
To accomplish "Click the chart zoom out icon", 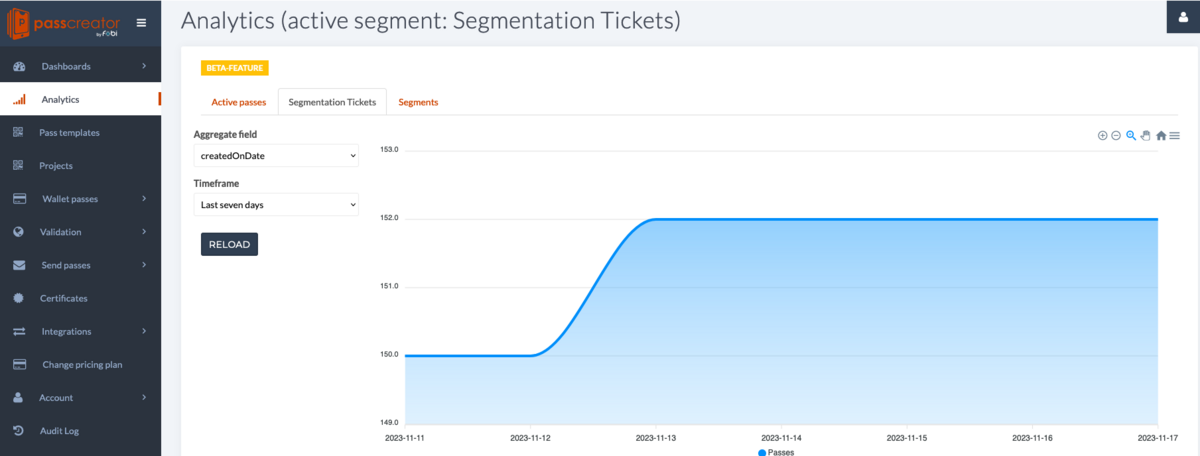I will point(1116,136).
